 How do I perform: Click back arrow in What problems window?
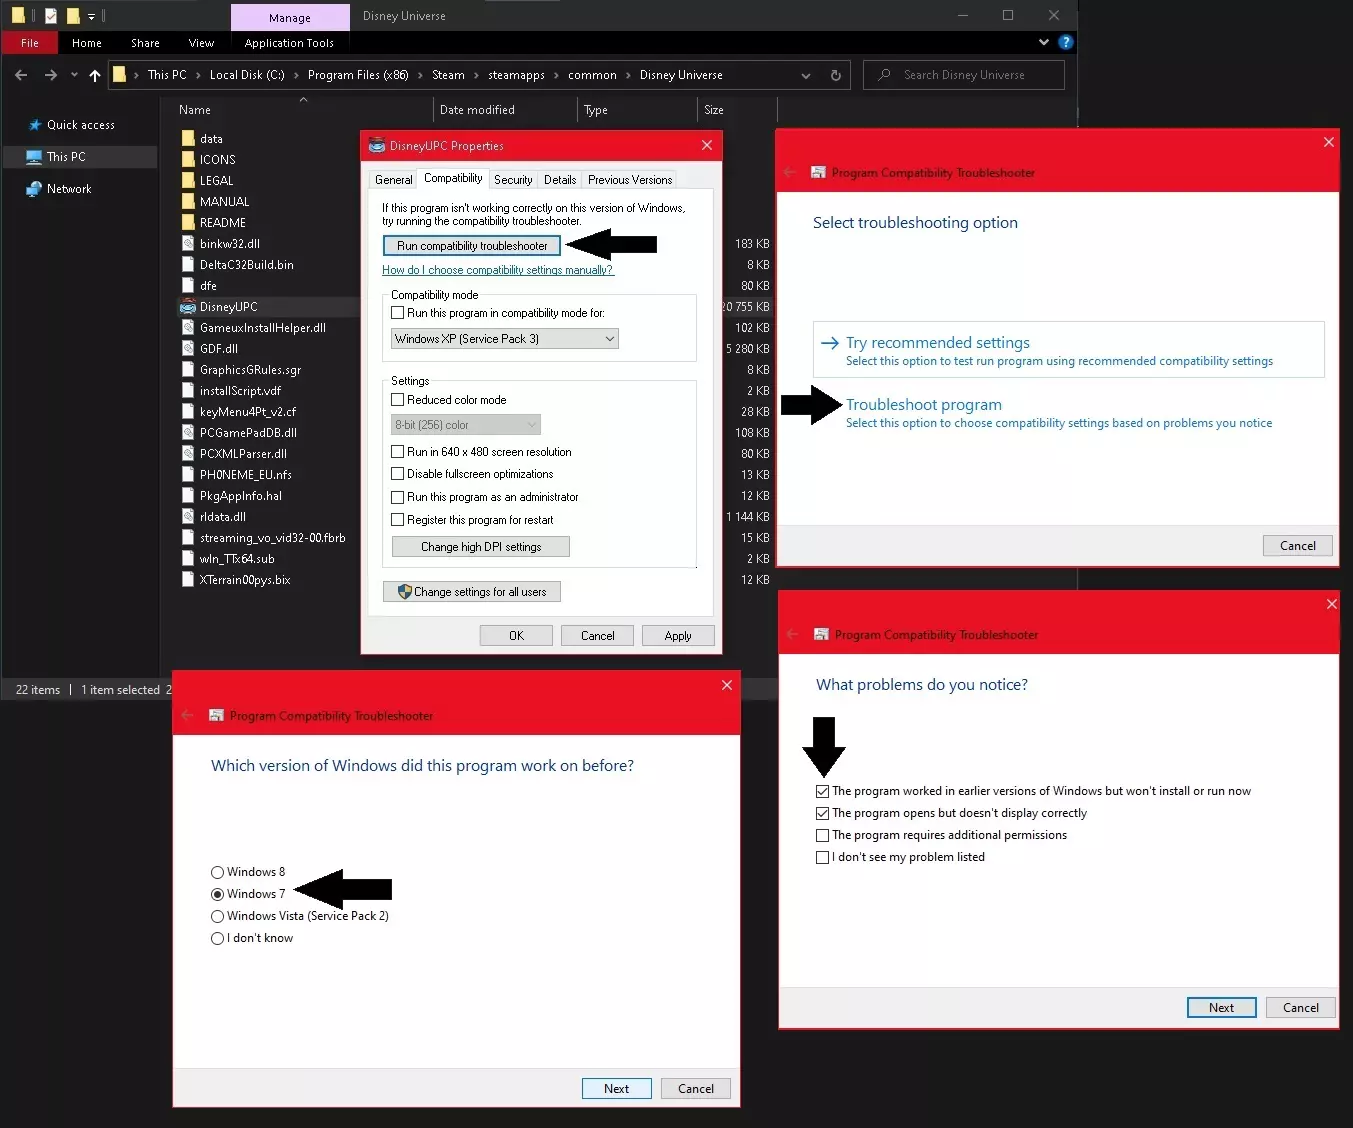(793, 635)
